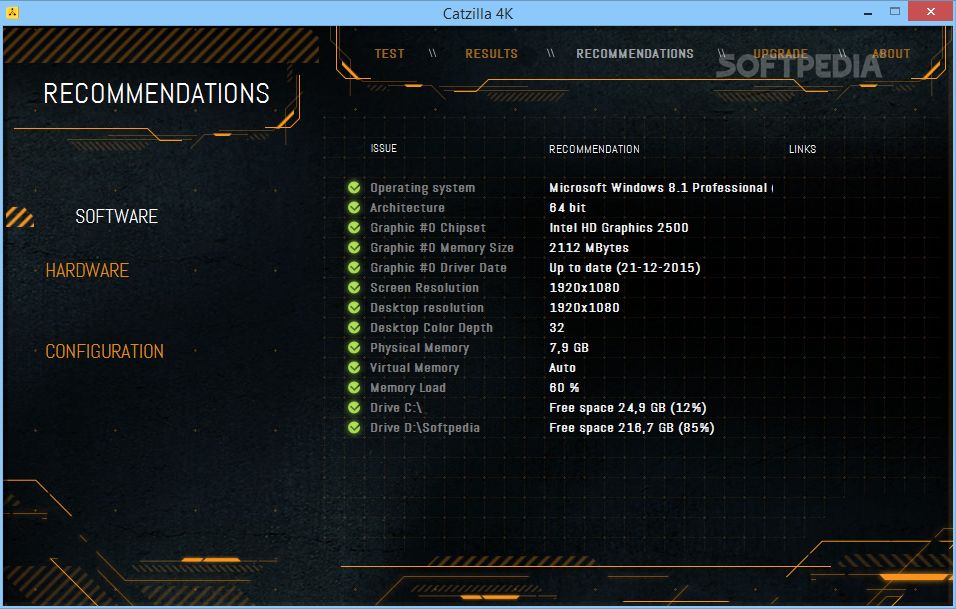Click the 60 % memory load value
This screenshot has width=956, height=609.
pyautogui.click(x=564, y=387)
